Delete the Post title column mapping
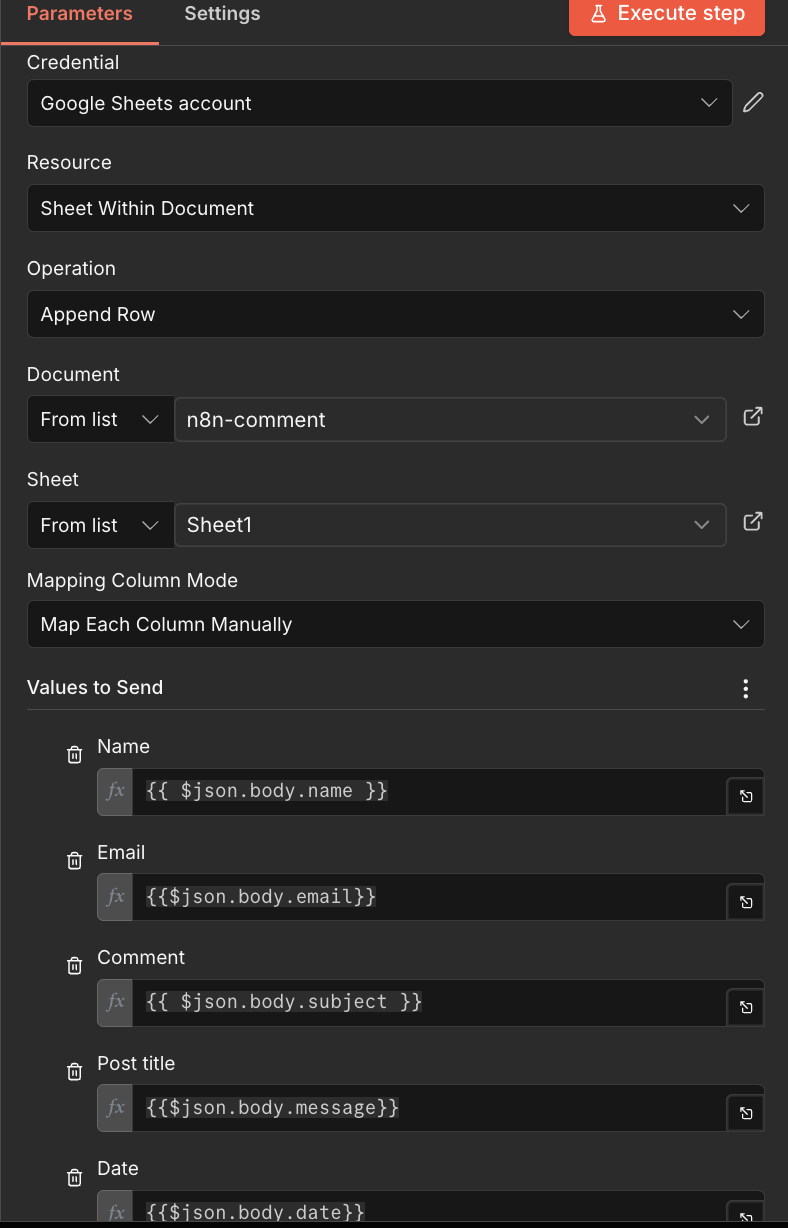Viewport: 788px width, 1228px height. [x=74, y=1072]
